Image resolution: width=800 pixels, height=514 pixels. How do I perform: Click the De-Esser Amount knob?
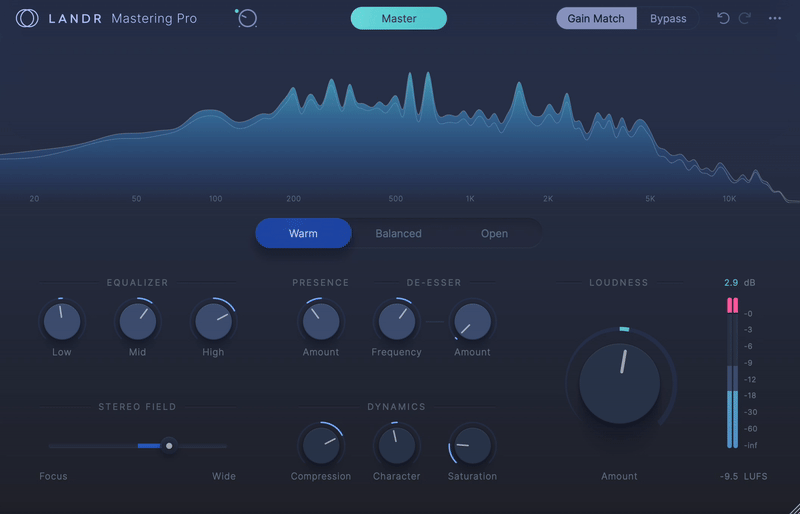click(472, 322)
